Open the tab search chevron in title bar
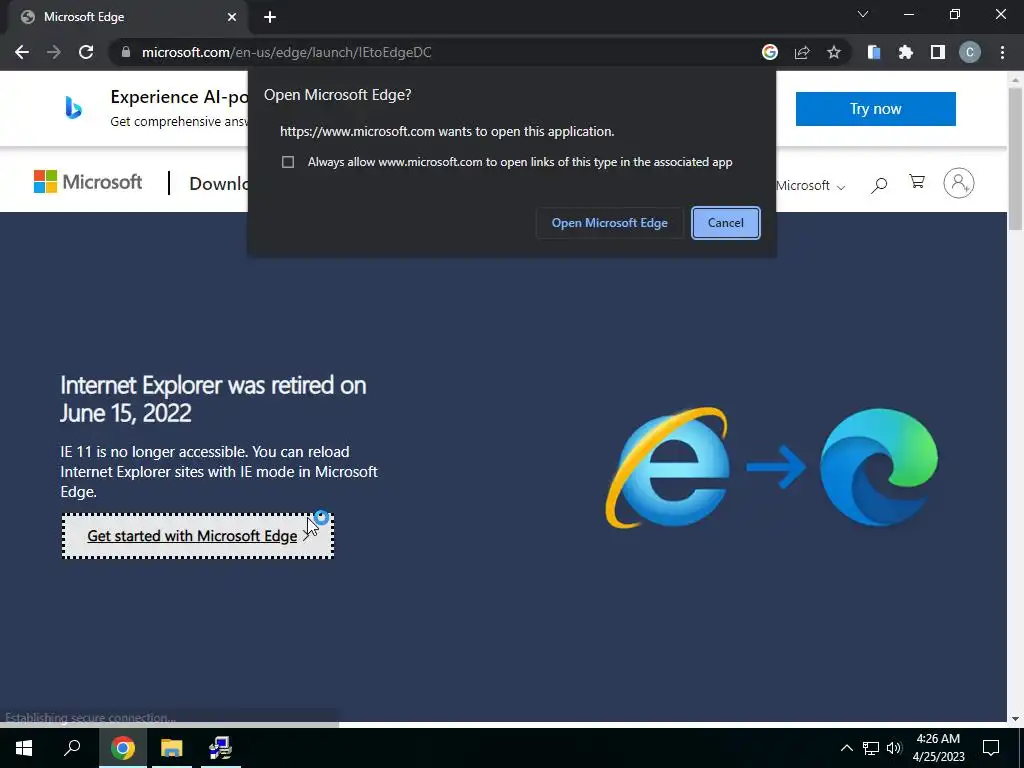Viewport: 1024px width, 768px height. (x=863, y=14)
